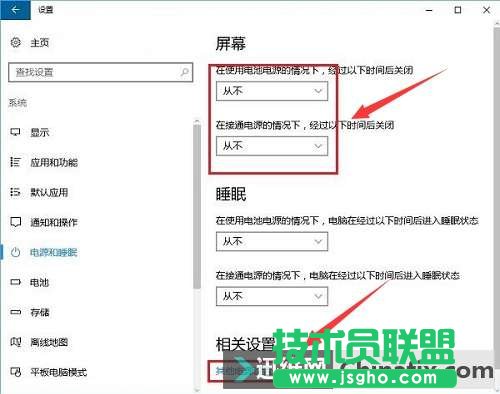Select 默认应用 in the sidebar
Screen dimensions: 500x394
pyautogui.click(x=49, y=192)
